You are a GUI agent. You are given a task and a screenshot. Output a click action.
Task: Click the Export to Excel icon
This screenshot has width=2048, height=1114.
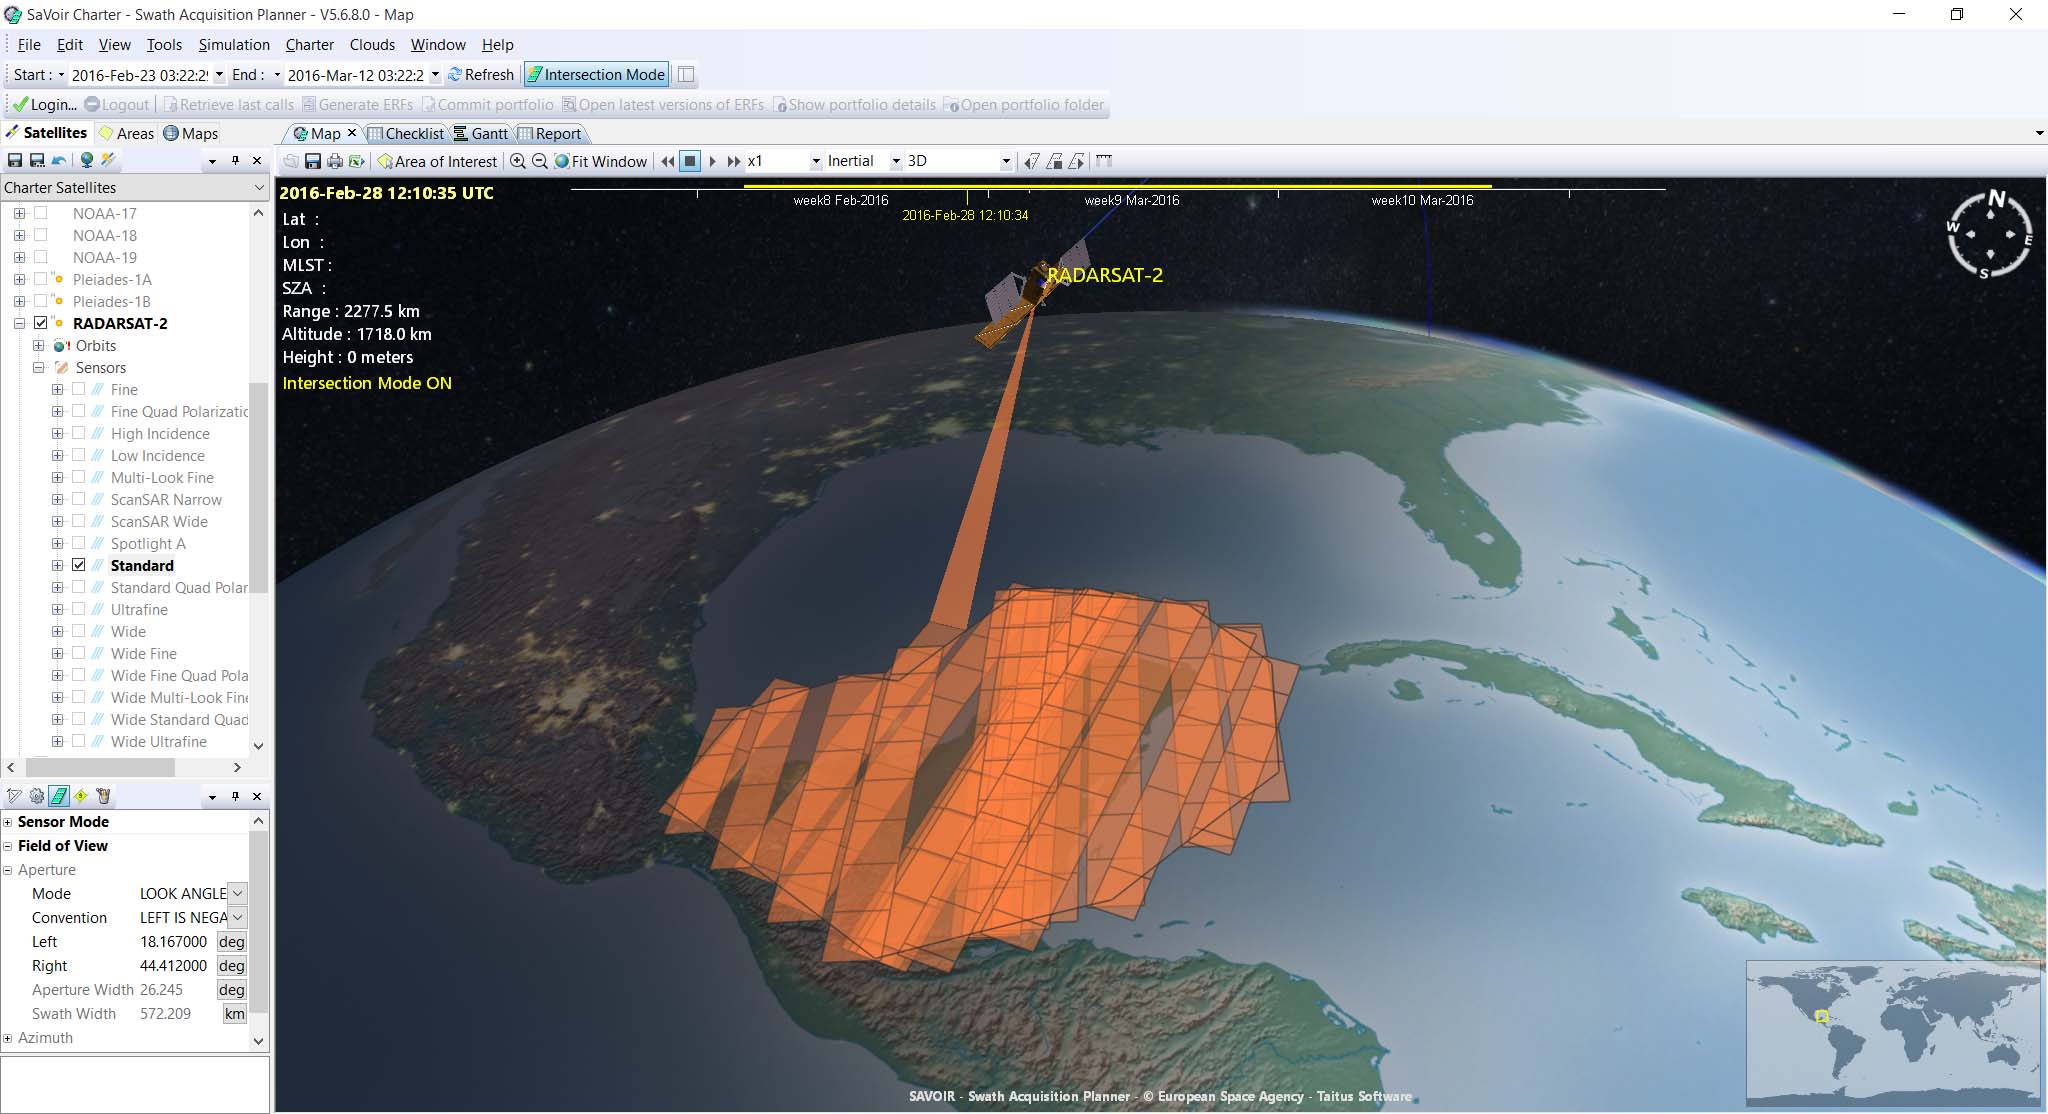click(x=356, y=161)
